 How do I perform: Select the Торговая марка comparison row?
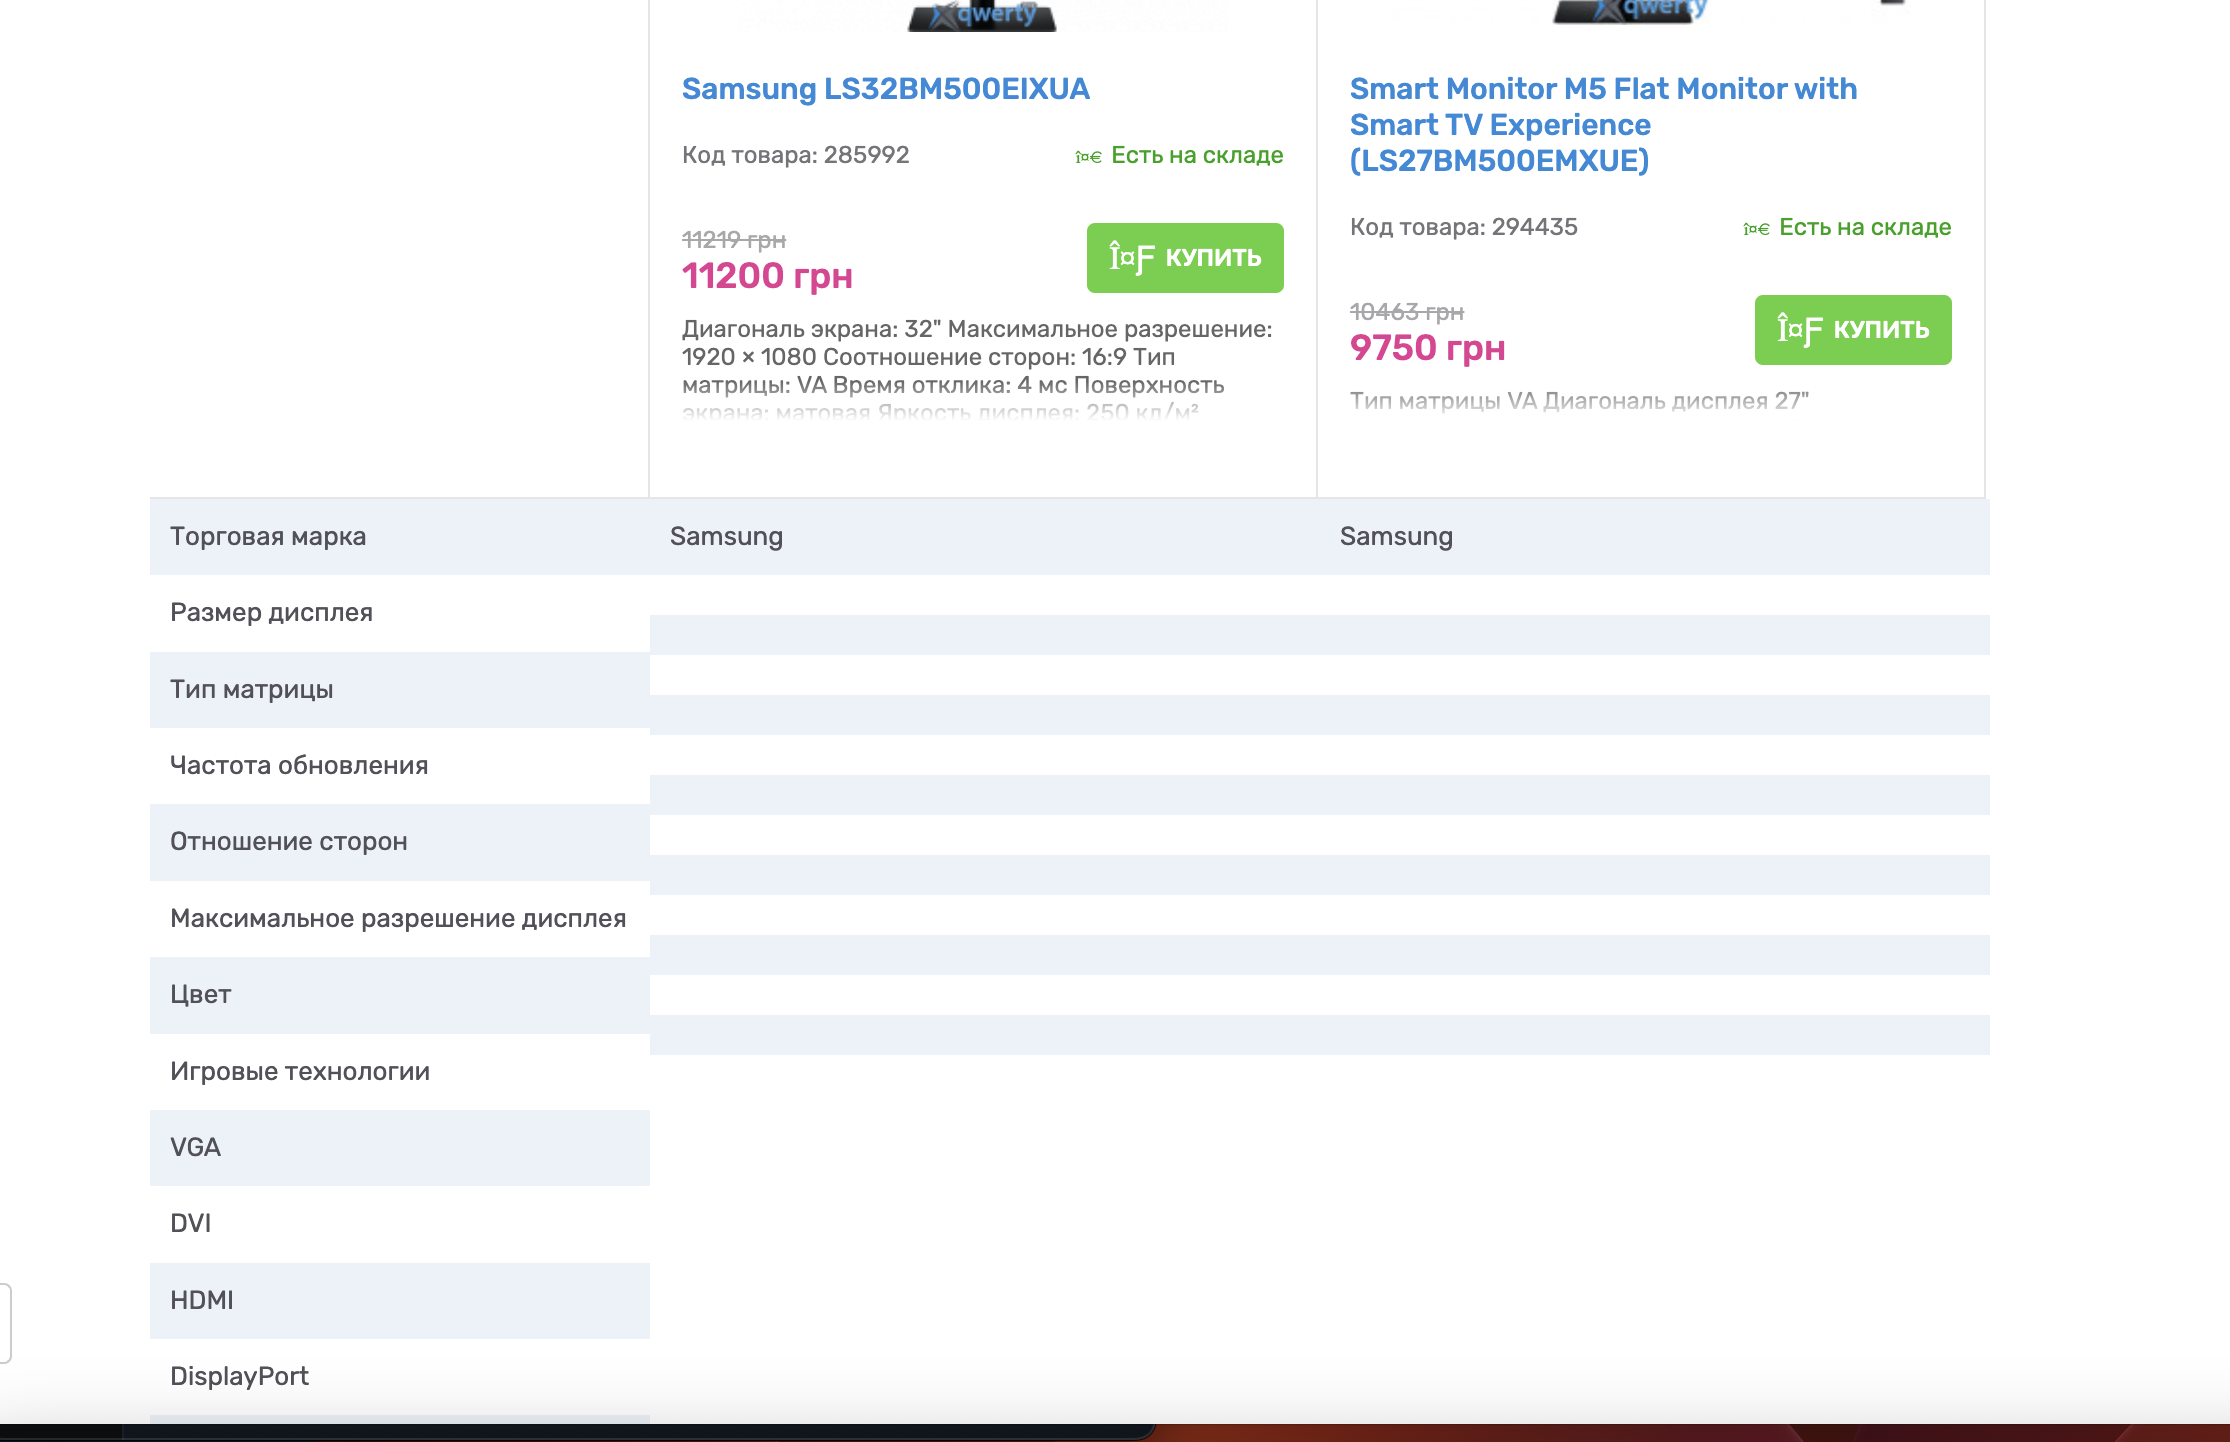pyautogui.click(x=268, y=537)
